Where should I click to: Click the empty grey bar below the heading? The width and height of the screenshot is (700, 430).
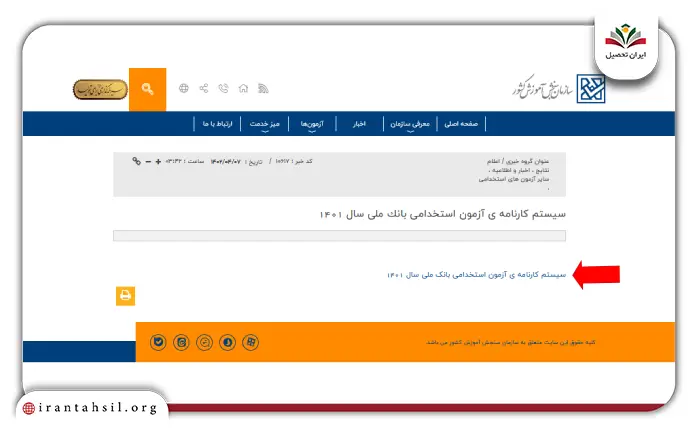339,236
